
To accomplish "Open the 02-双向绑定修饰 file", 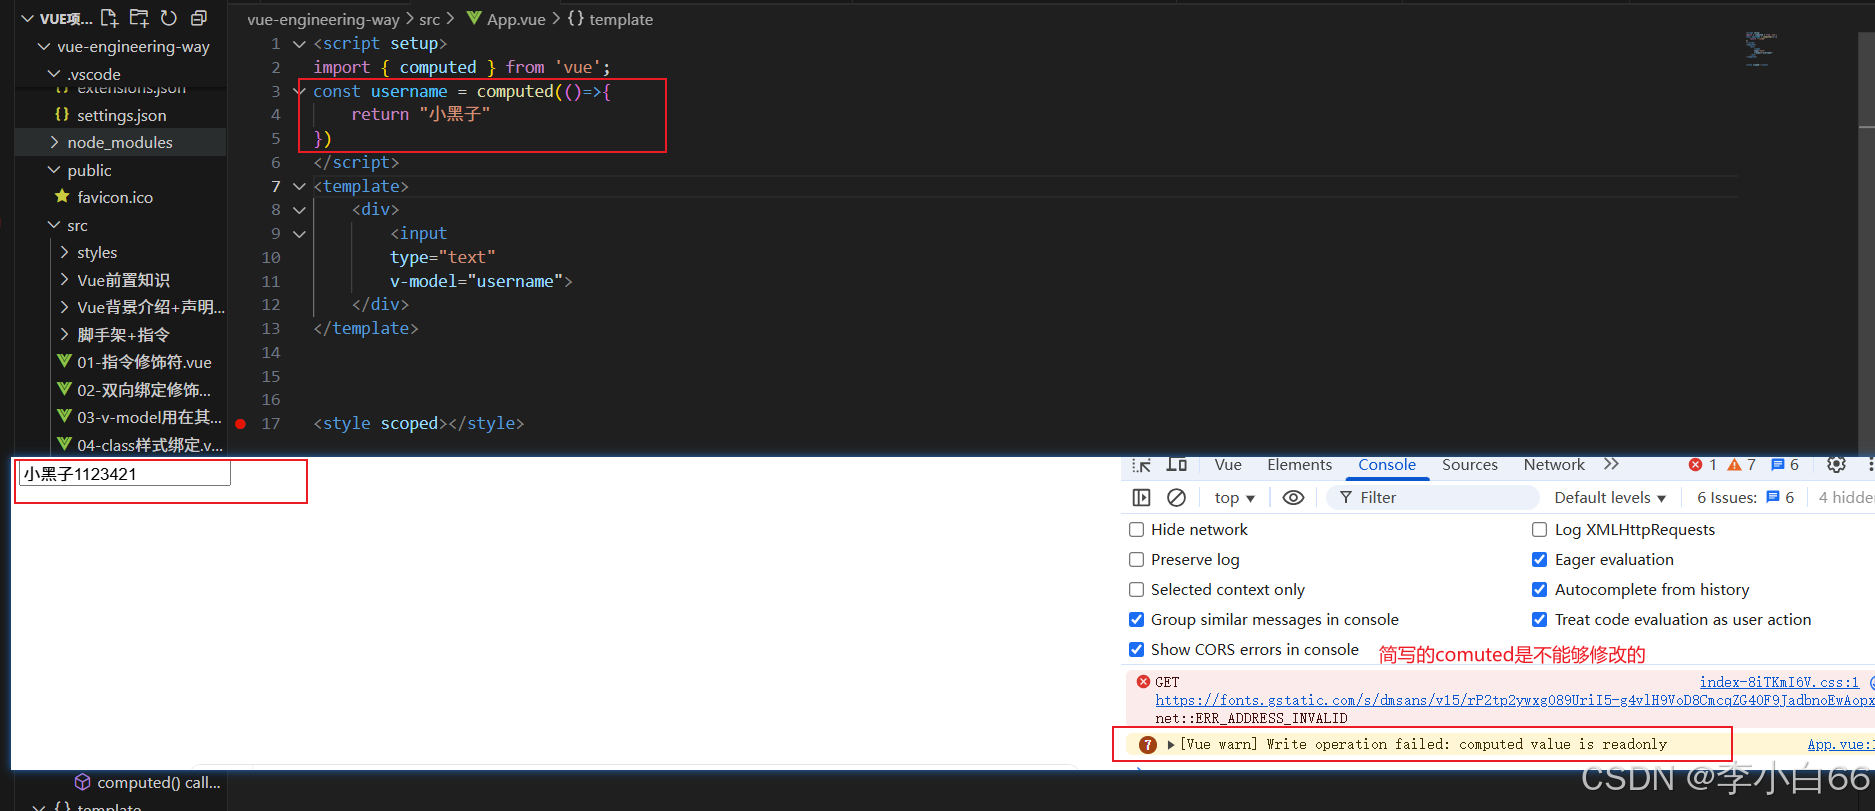I will click(144, 390).
